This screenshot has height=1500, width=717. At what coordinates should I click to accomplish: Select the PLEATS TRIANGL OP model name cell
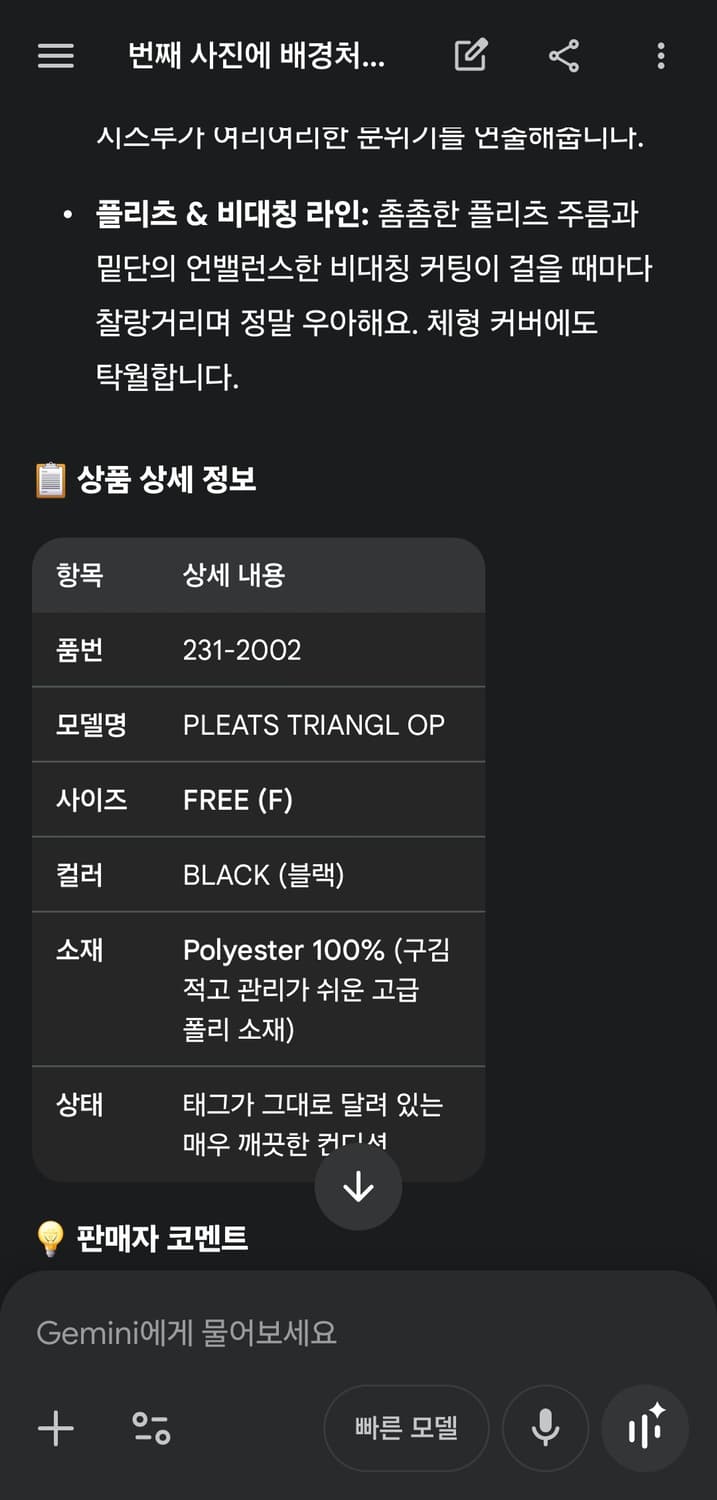[313, 725]
